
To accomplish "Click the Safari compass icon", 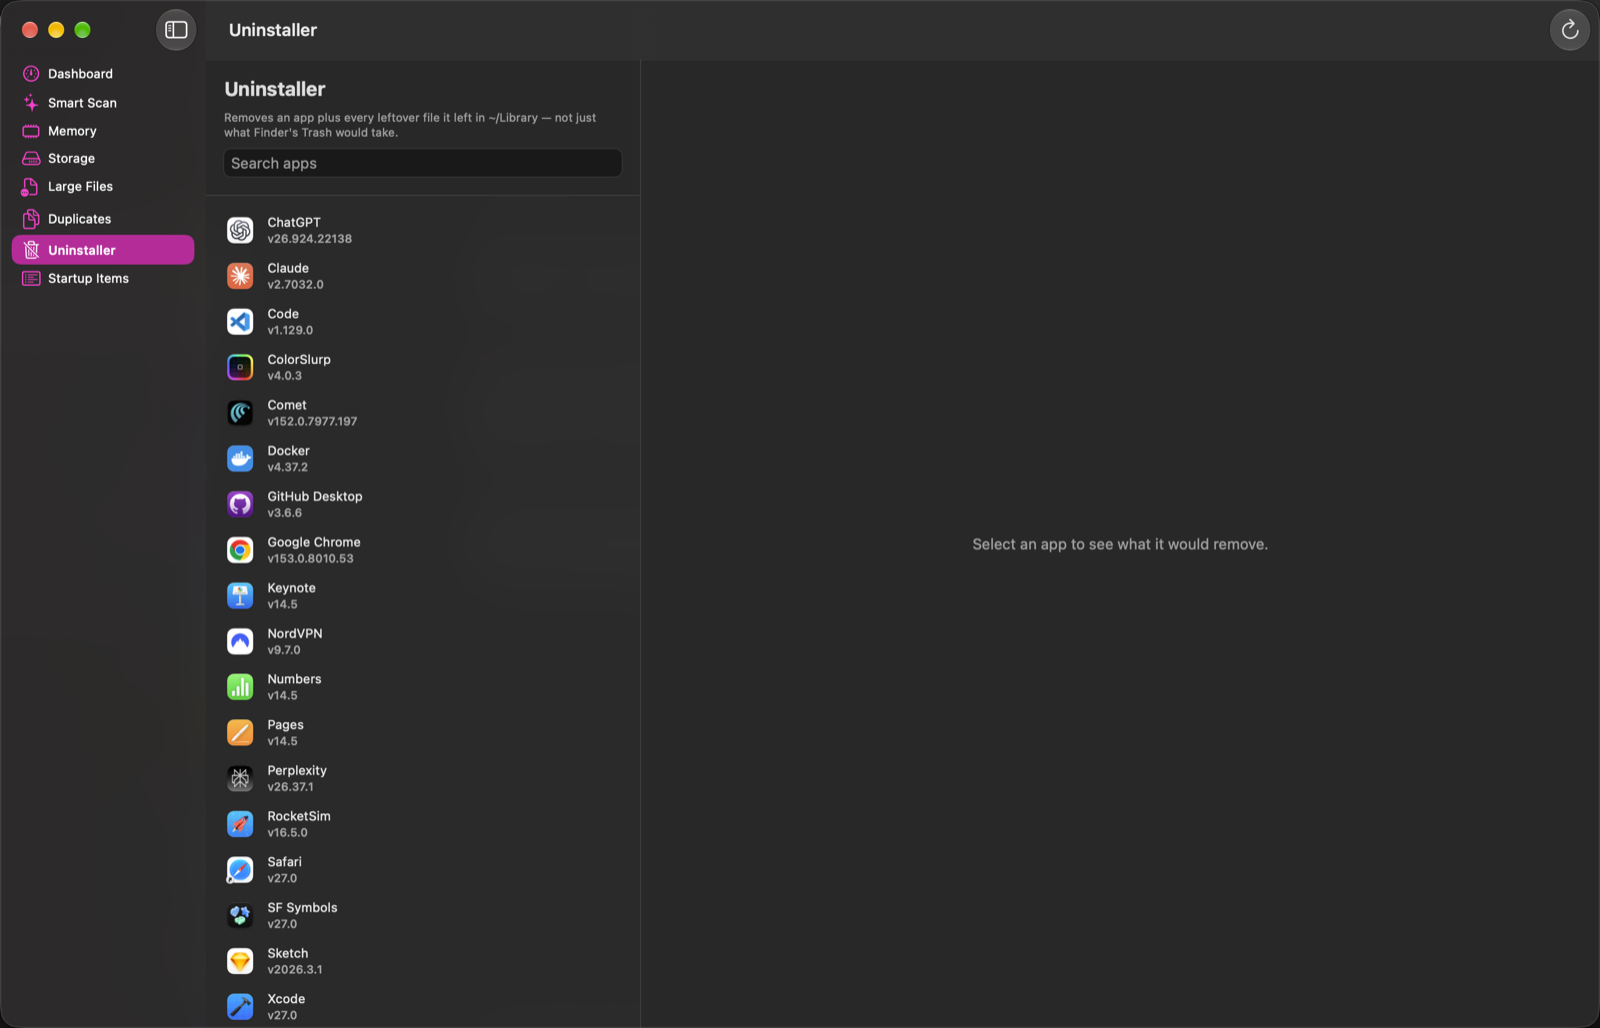I will coord(240,870).
